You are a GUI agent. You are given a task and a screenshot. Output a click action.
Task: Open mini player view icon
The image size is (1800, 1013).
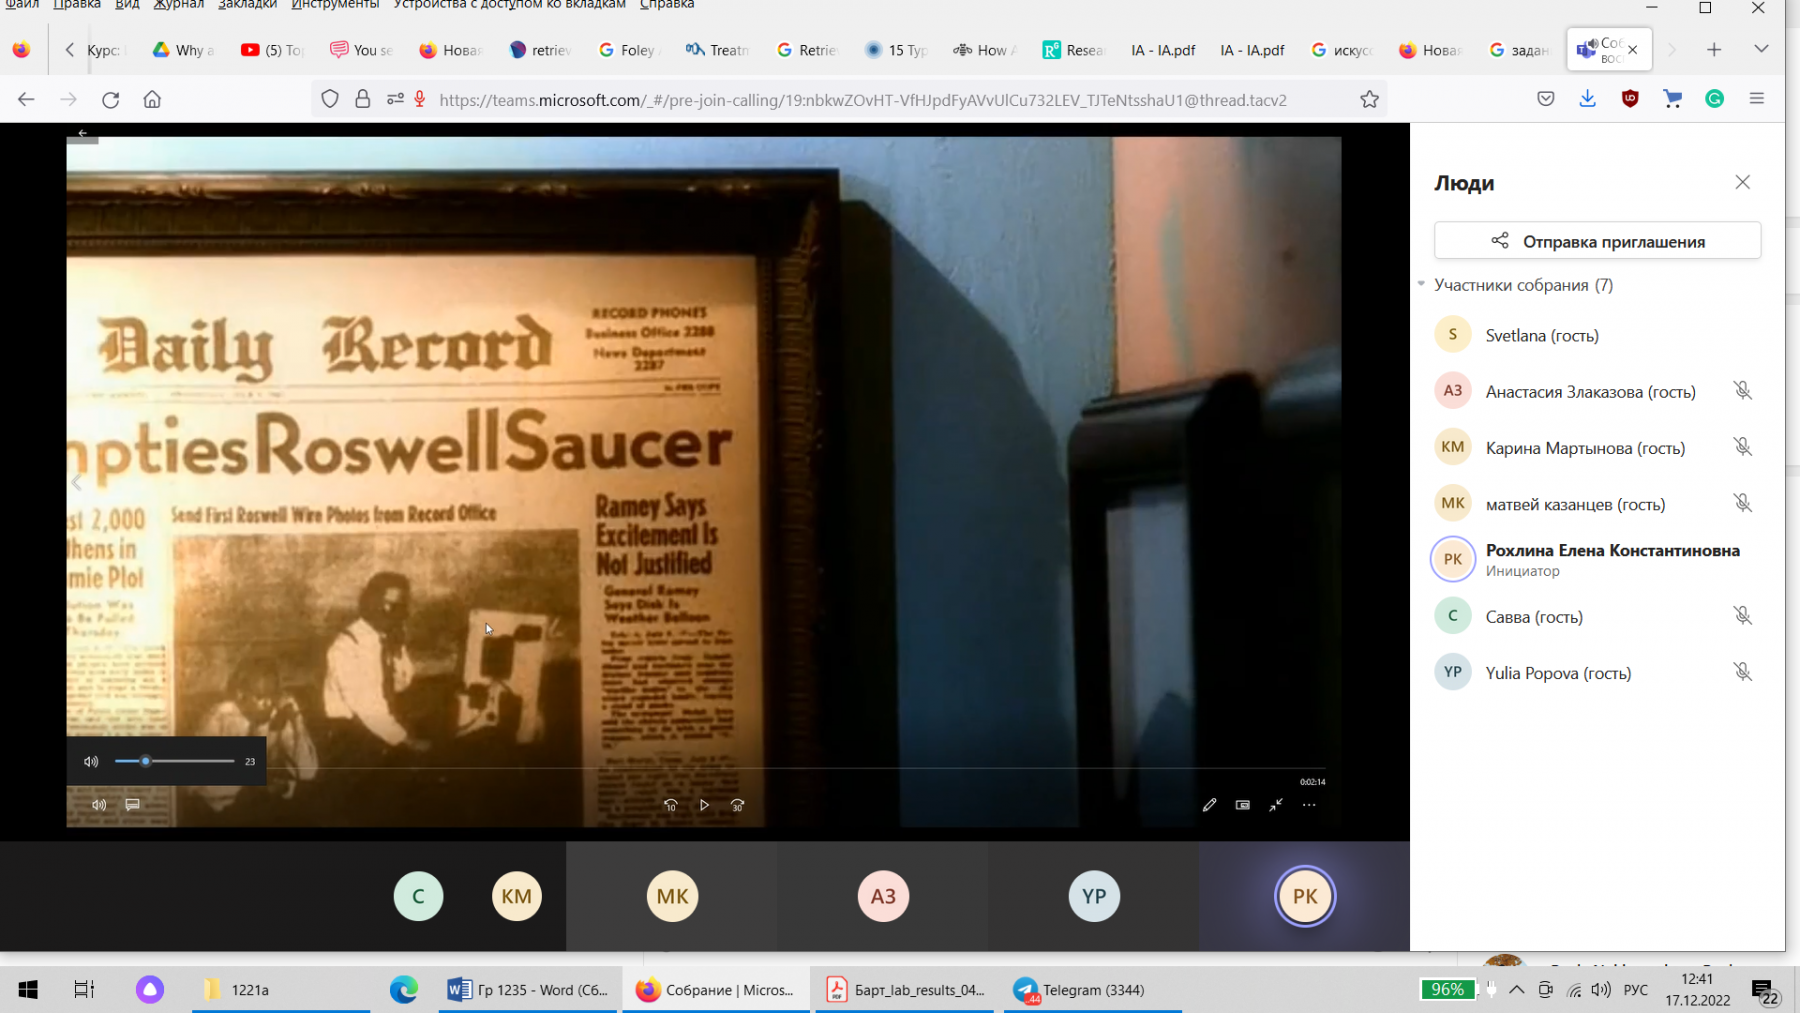(1243, 805)
